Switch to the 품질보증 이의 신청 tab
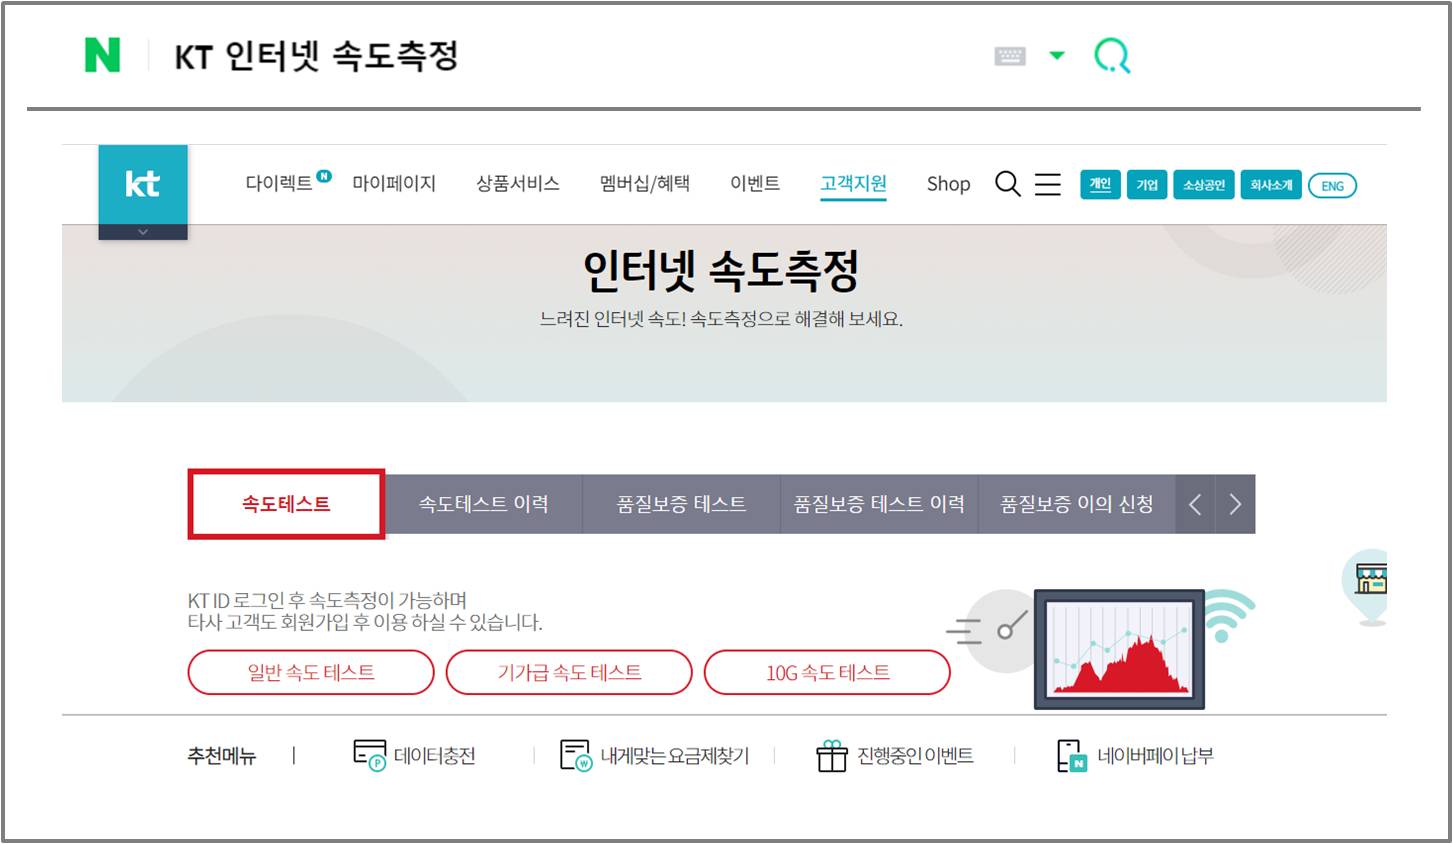The width and height of the screenshot is (1453, 844). 1077,504
